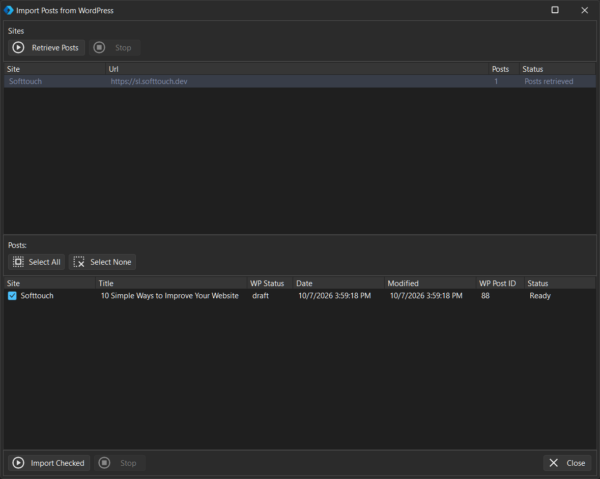
Task: Sort posts by Date column header
Action: pyautogui.click(x=339, y=283)
